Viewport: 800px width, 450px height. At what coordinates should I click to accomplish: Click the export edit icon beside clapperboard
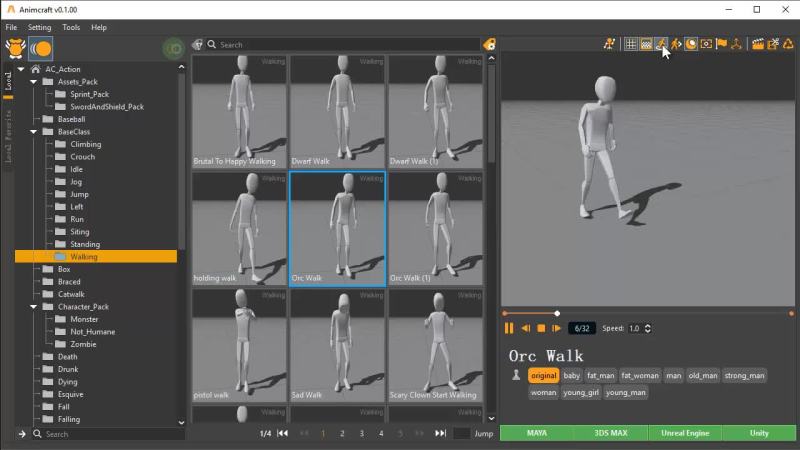773,44
